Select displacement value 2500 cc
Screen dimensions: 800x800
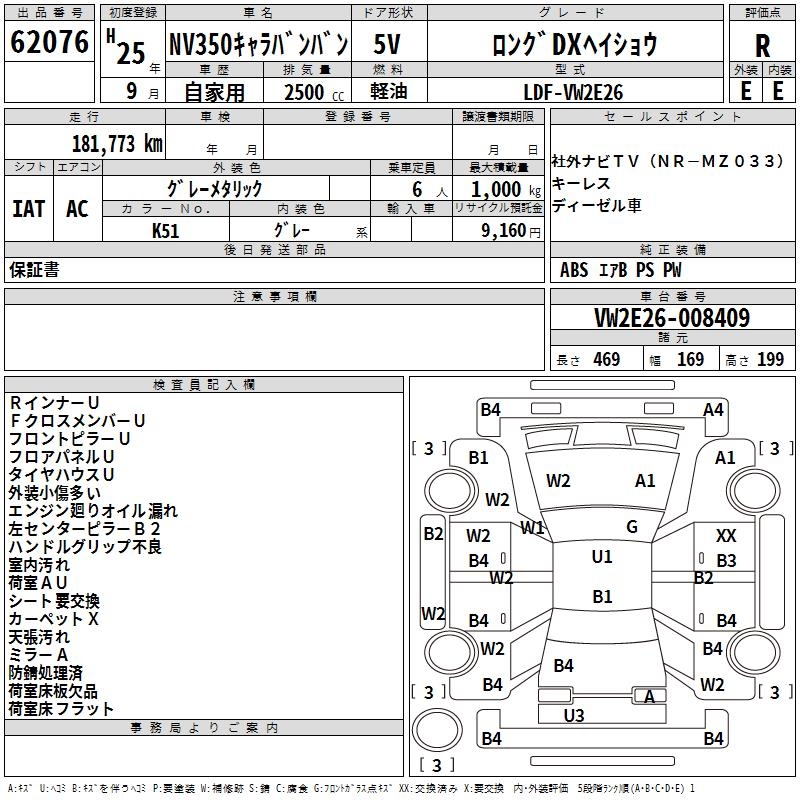[x=314, y=92]
